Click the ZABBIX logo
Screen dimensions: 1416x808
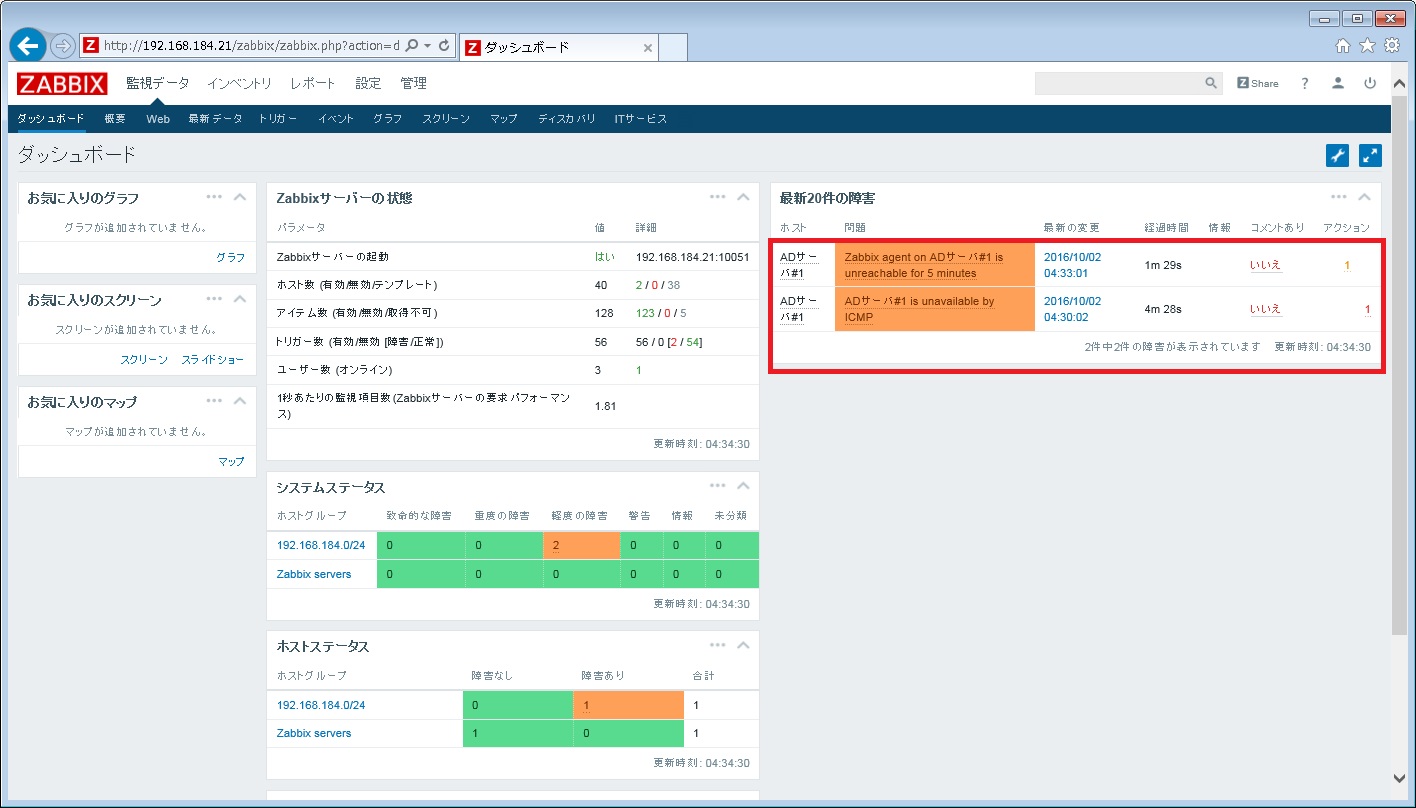(62, 84)
